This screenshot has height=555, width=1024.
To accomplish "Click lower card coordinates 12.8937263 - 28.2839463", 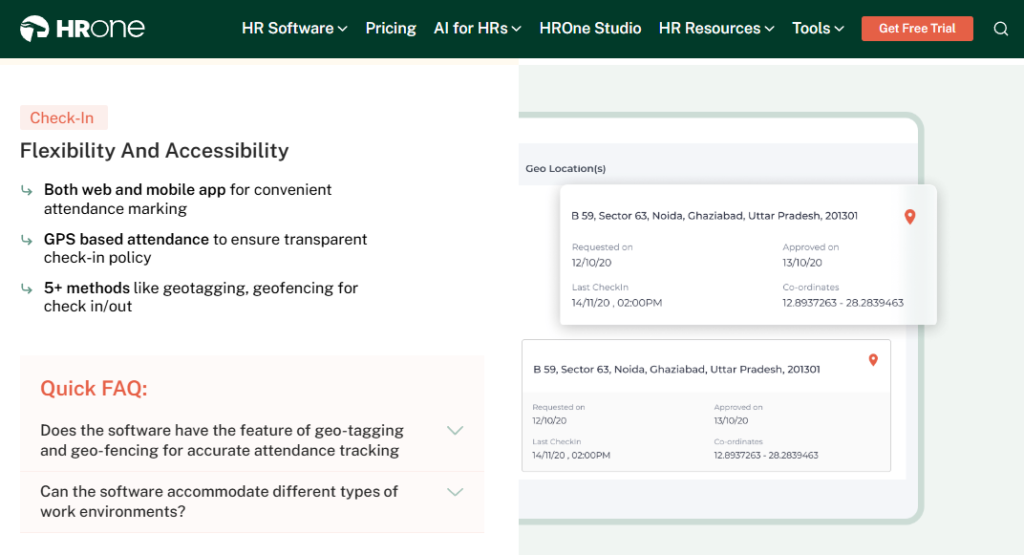I will point(766,456).
